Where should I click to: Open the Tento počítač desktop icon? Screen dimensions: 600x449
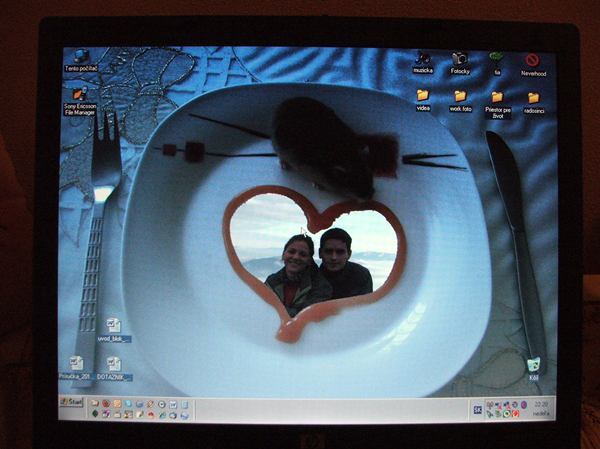click(80, 58)
